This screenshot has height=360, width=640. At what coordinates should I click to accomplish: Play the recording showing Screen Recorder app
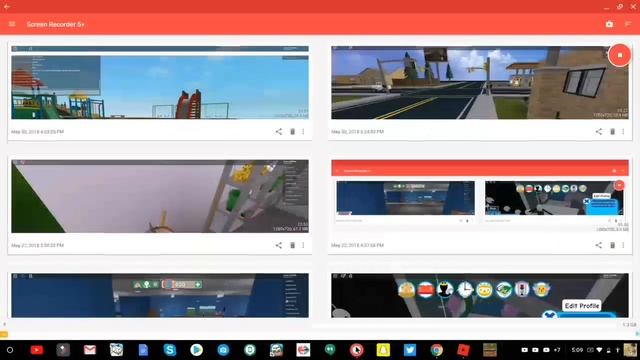coord(480,196)
